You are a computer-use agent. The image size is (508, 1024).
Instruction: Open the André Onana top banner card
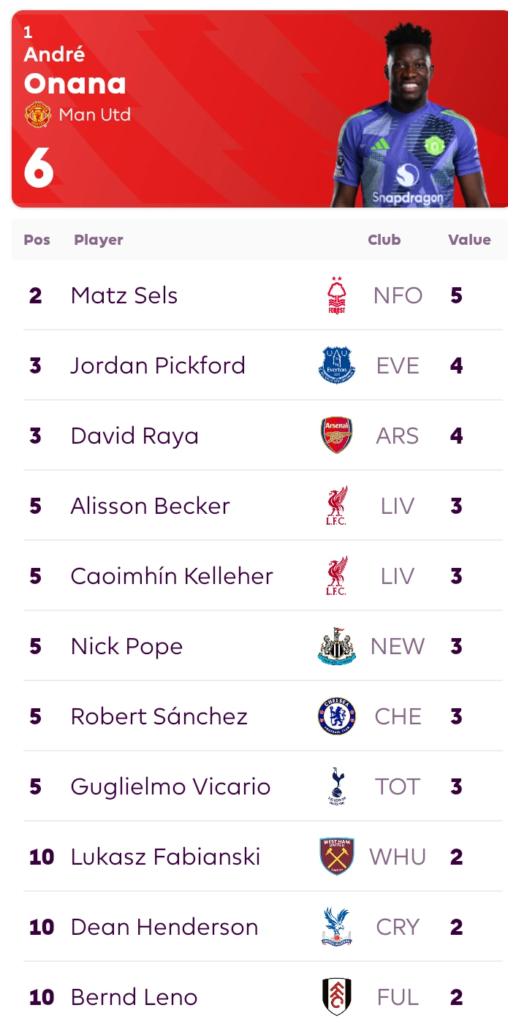pyautogui.click(x=260, y=109)
